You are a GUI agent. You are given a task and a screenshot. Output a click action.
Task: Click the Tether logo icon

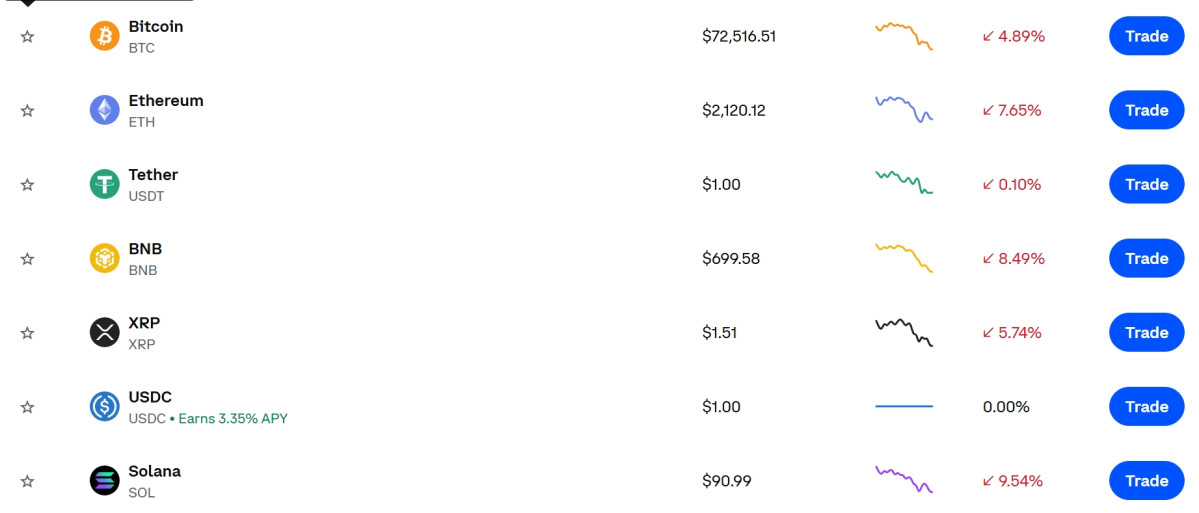pyautogui.click(x=105, y=185)
